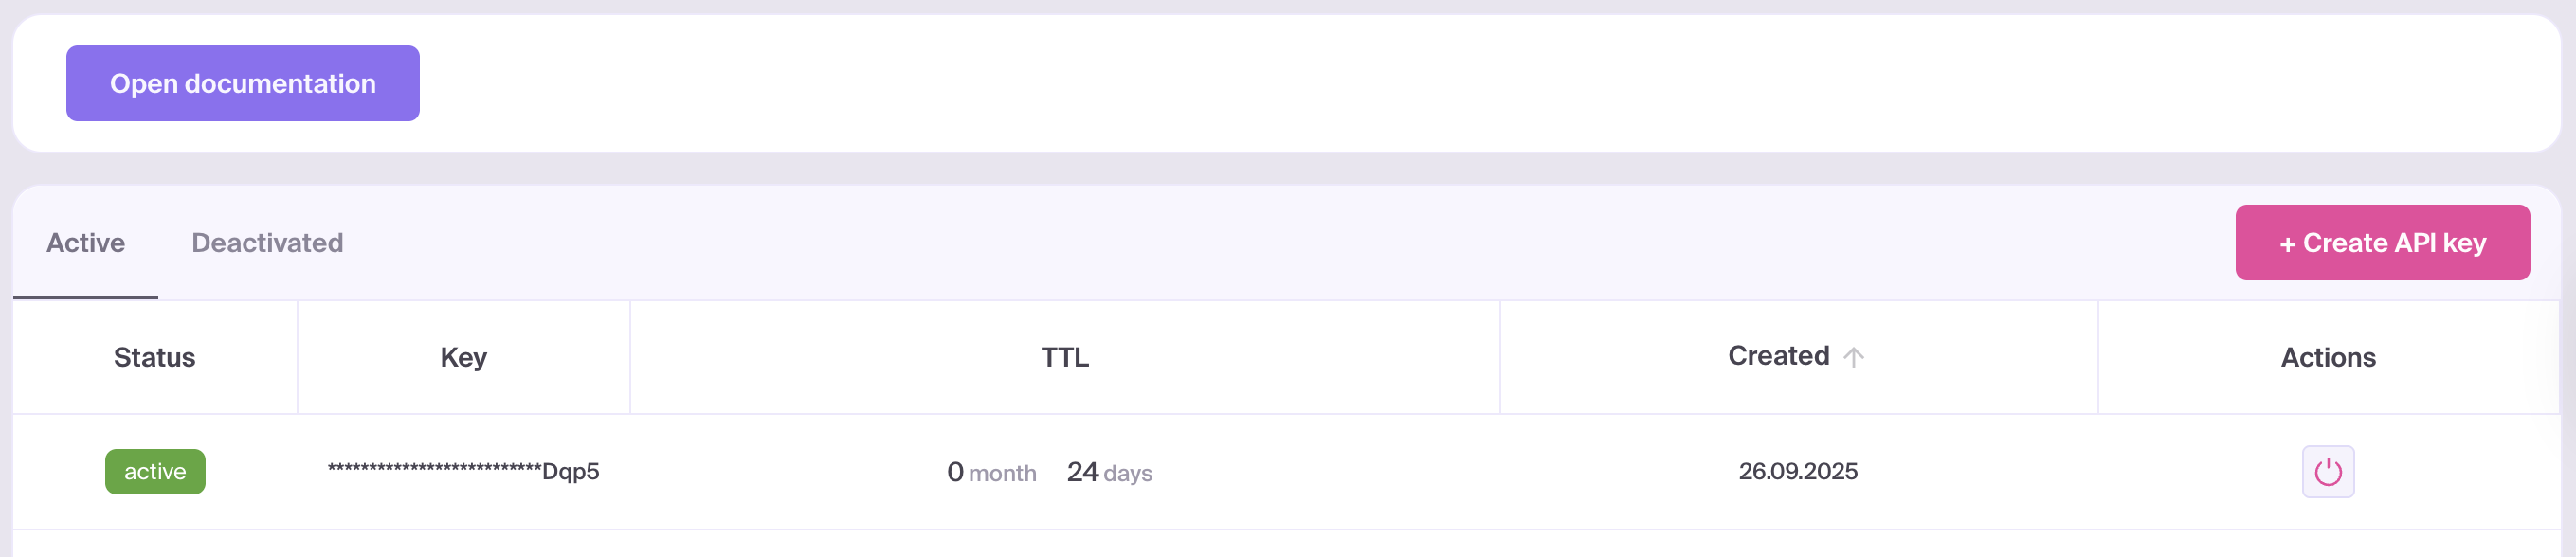Viewport: 2576px width, 557px height.
Task: Click the Status column header
Action: click(154, 357)
